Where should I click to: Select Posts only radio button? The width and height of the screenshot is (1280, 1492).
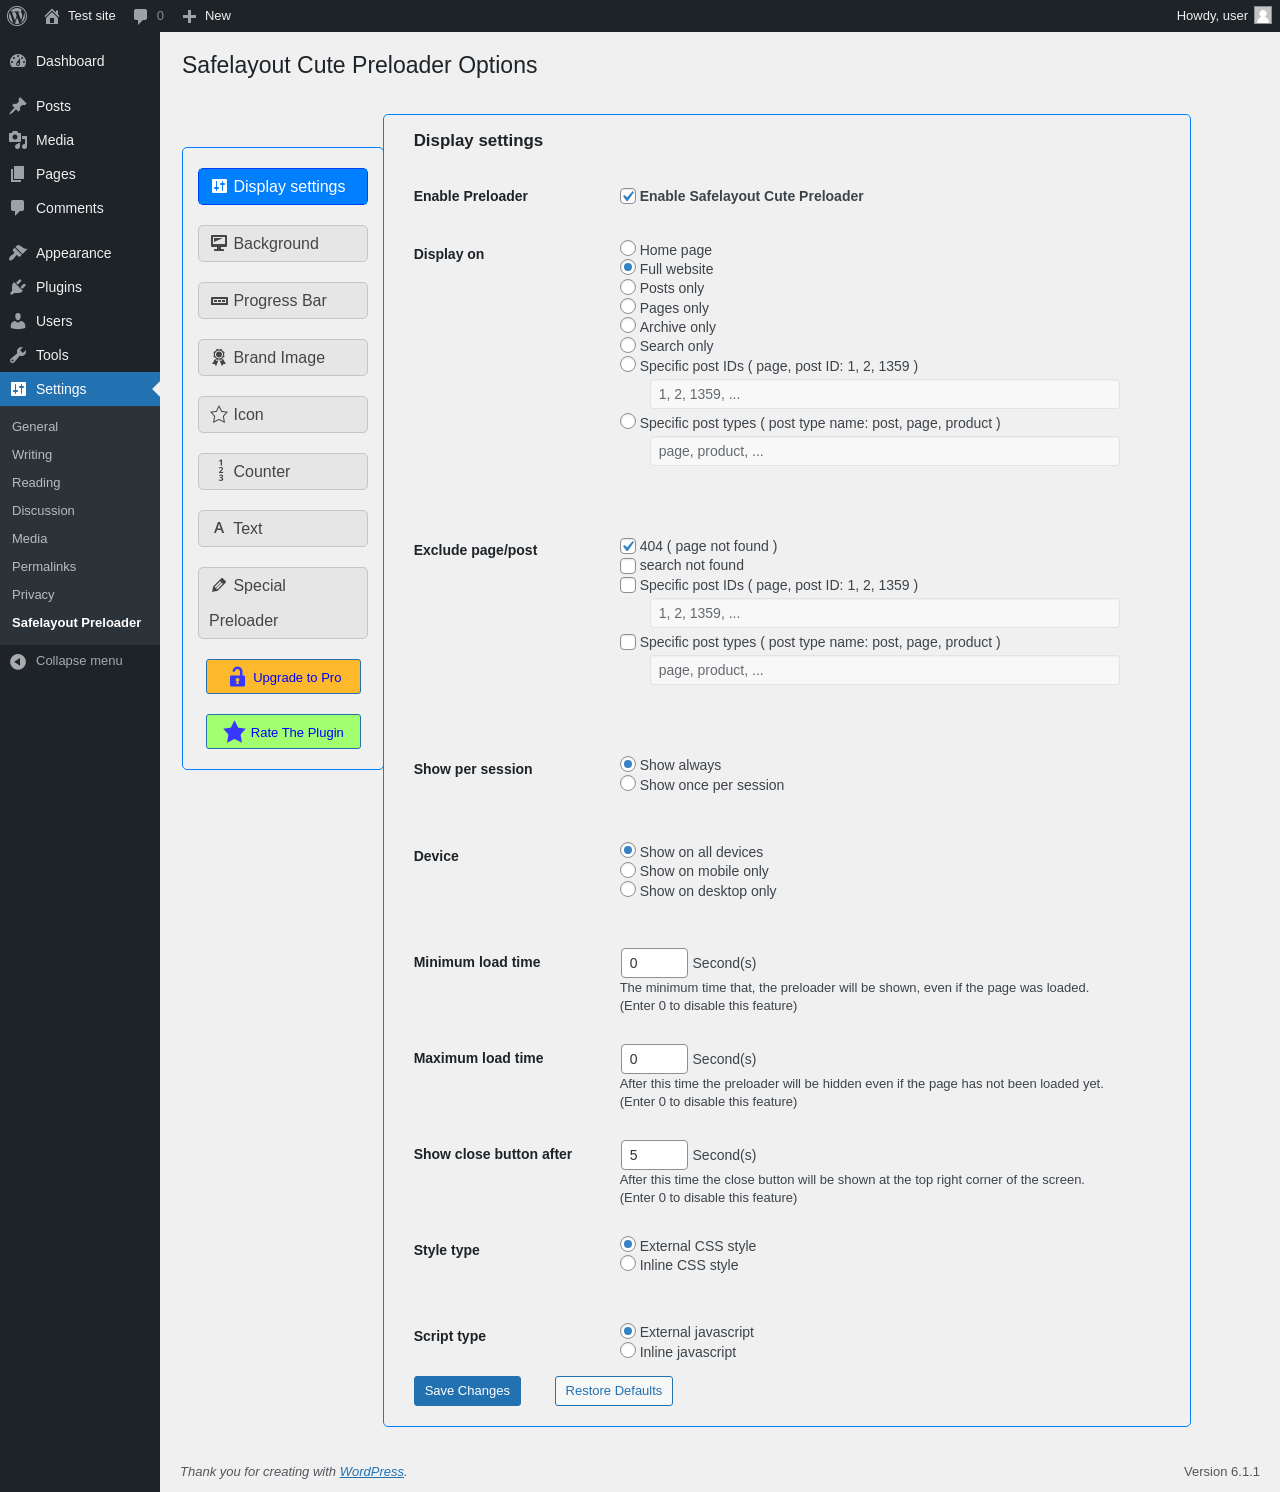coord(628,287)
